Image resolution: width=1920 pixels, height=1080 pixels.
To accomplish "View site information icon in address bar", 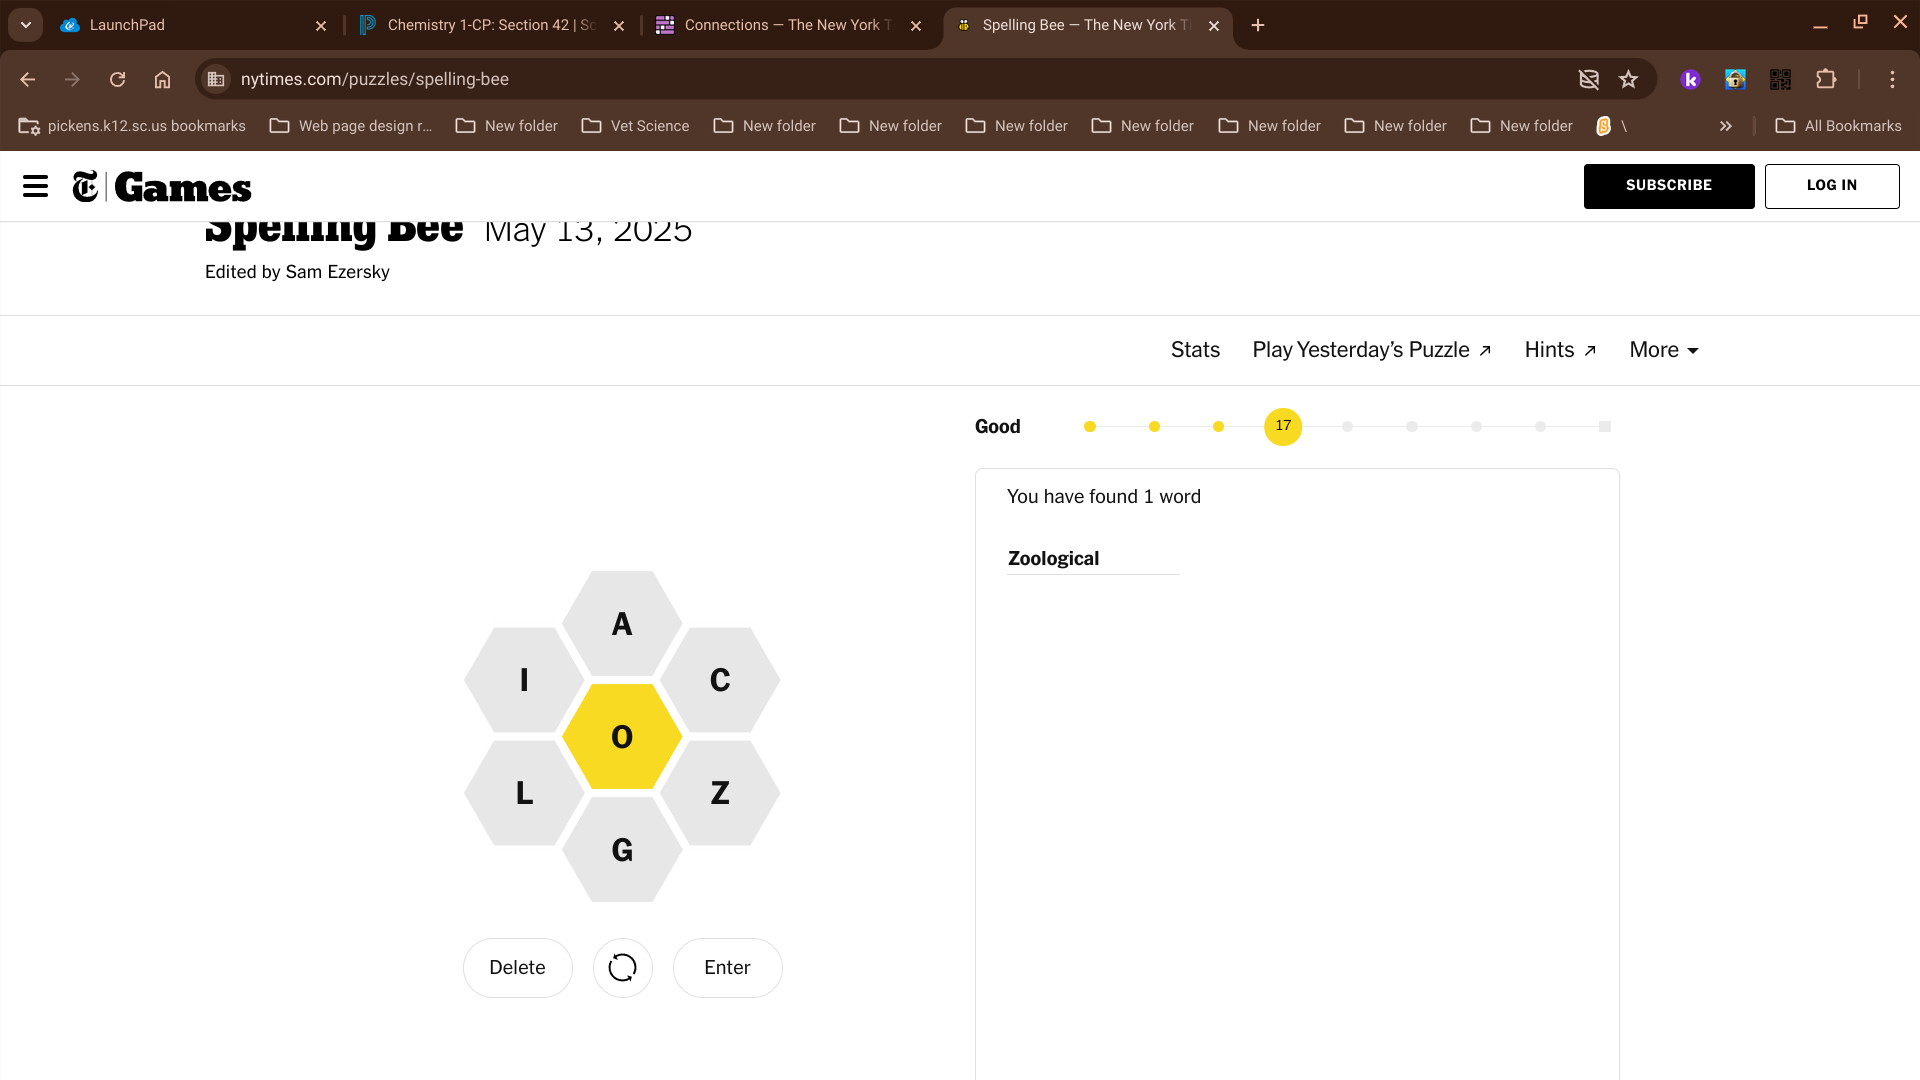I will [x=215, y=79].
